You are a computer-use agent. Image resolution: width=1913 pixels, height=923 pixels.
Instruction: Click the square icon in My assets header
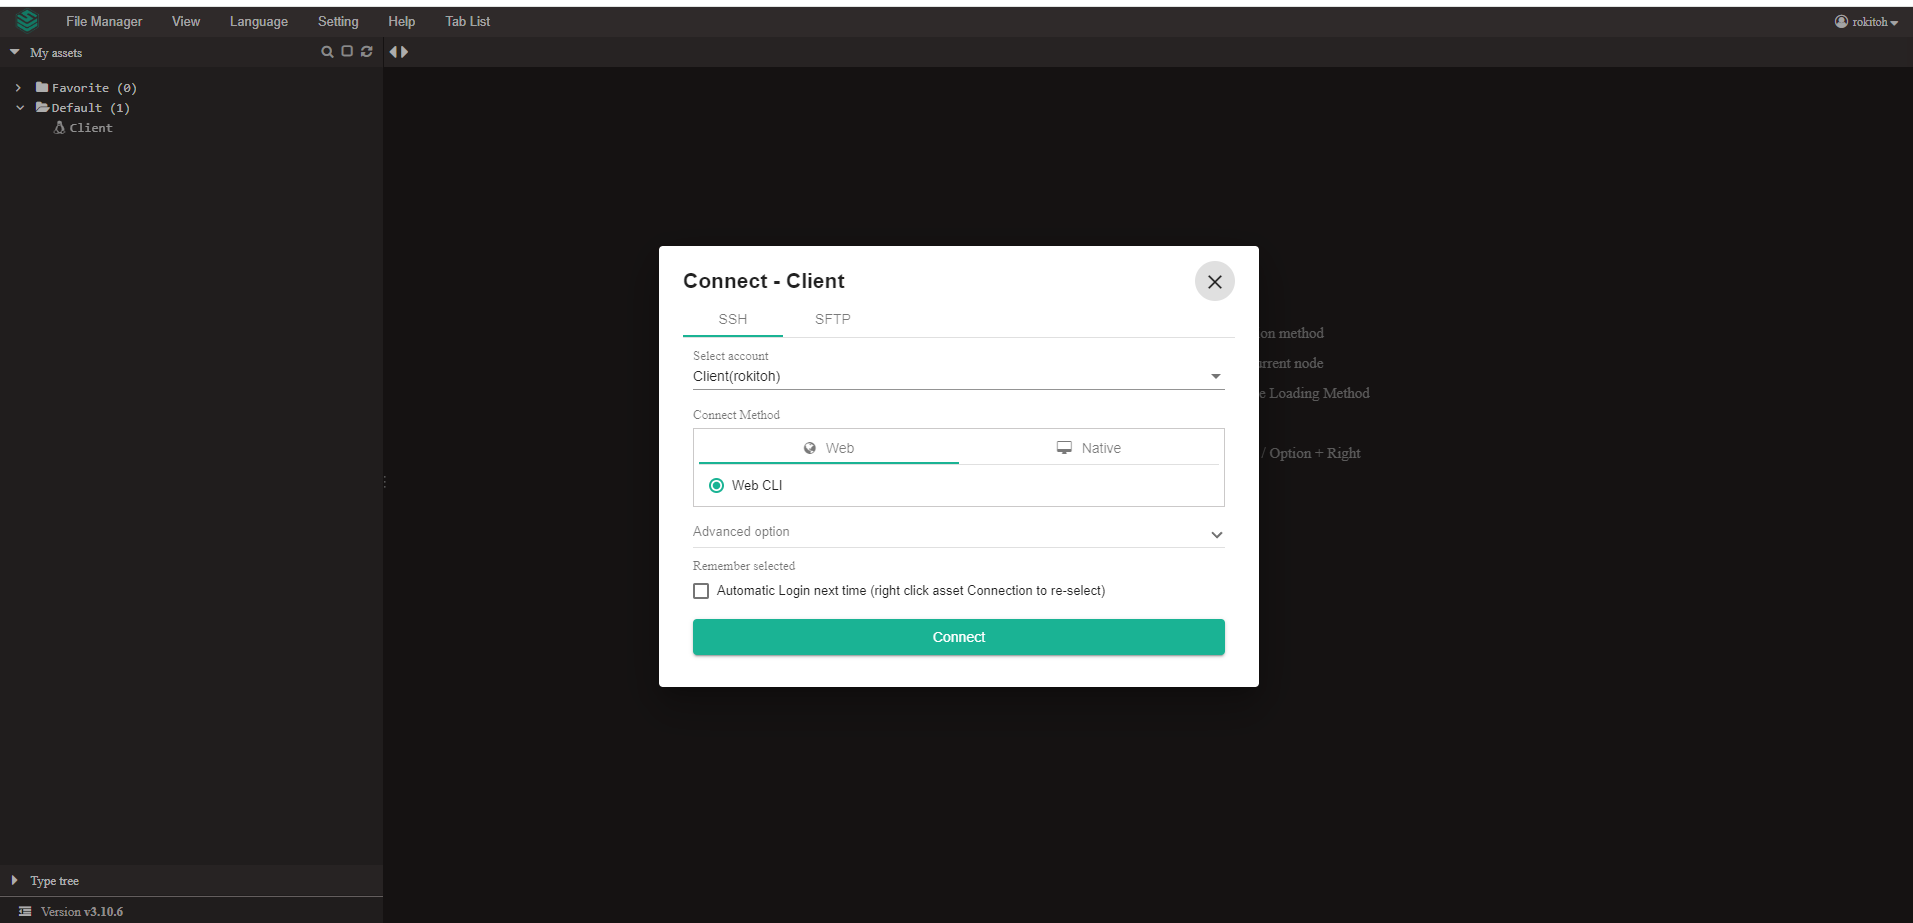[x=347, y=52]
